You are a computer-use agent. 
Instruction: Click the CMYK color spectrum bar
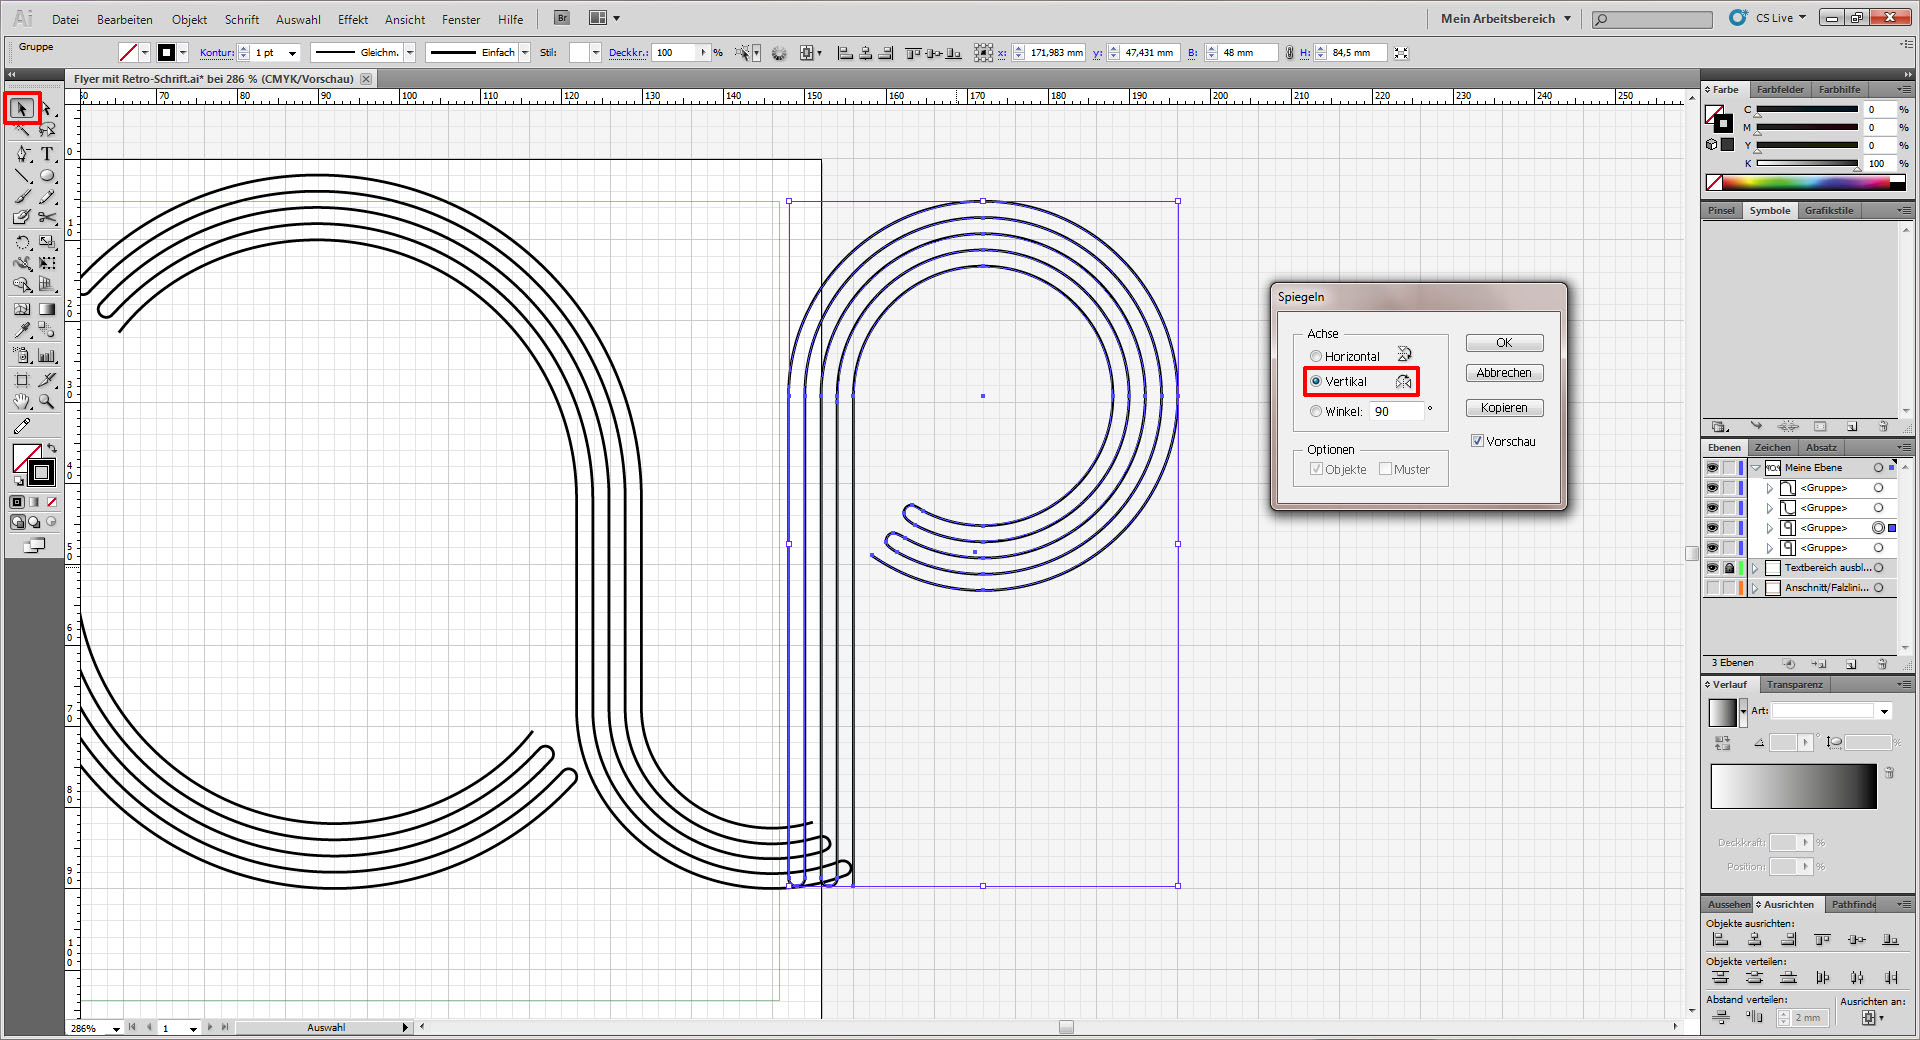click(x=1805, y=182)
